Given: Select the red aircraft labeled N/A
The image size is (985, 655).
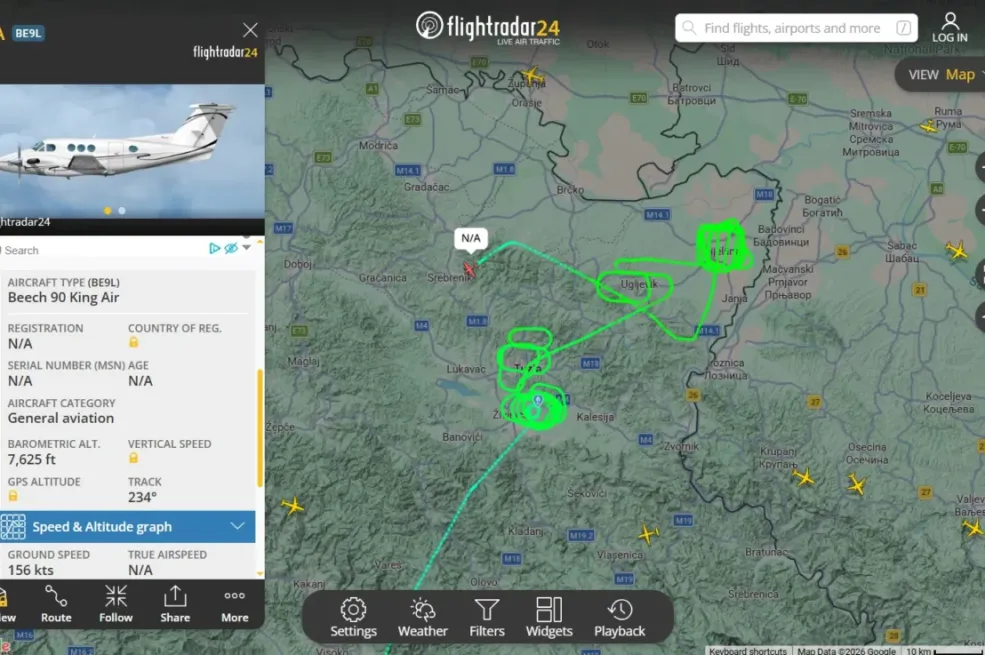Looking at the screenshot, I should [469, 269].
